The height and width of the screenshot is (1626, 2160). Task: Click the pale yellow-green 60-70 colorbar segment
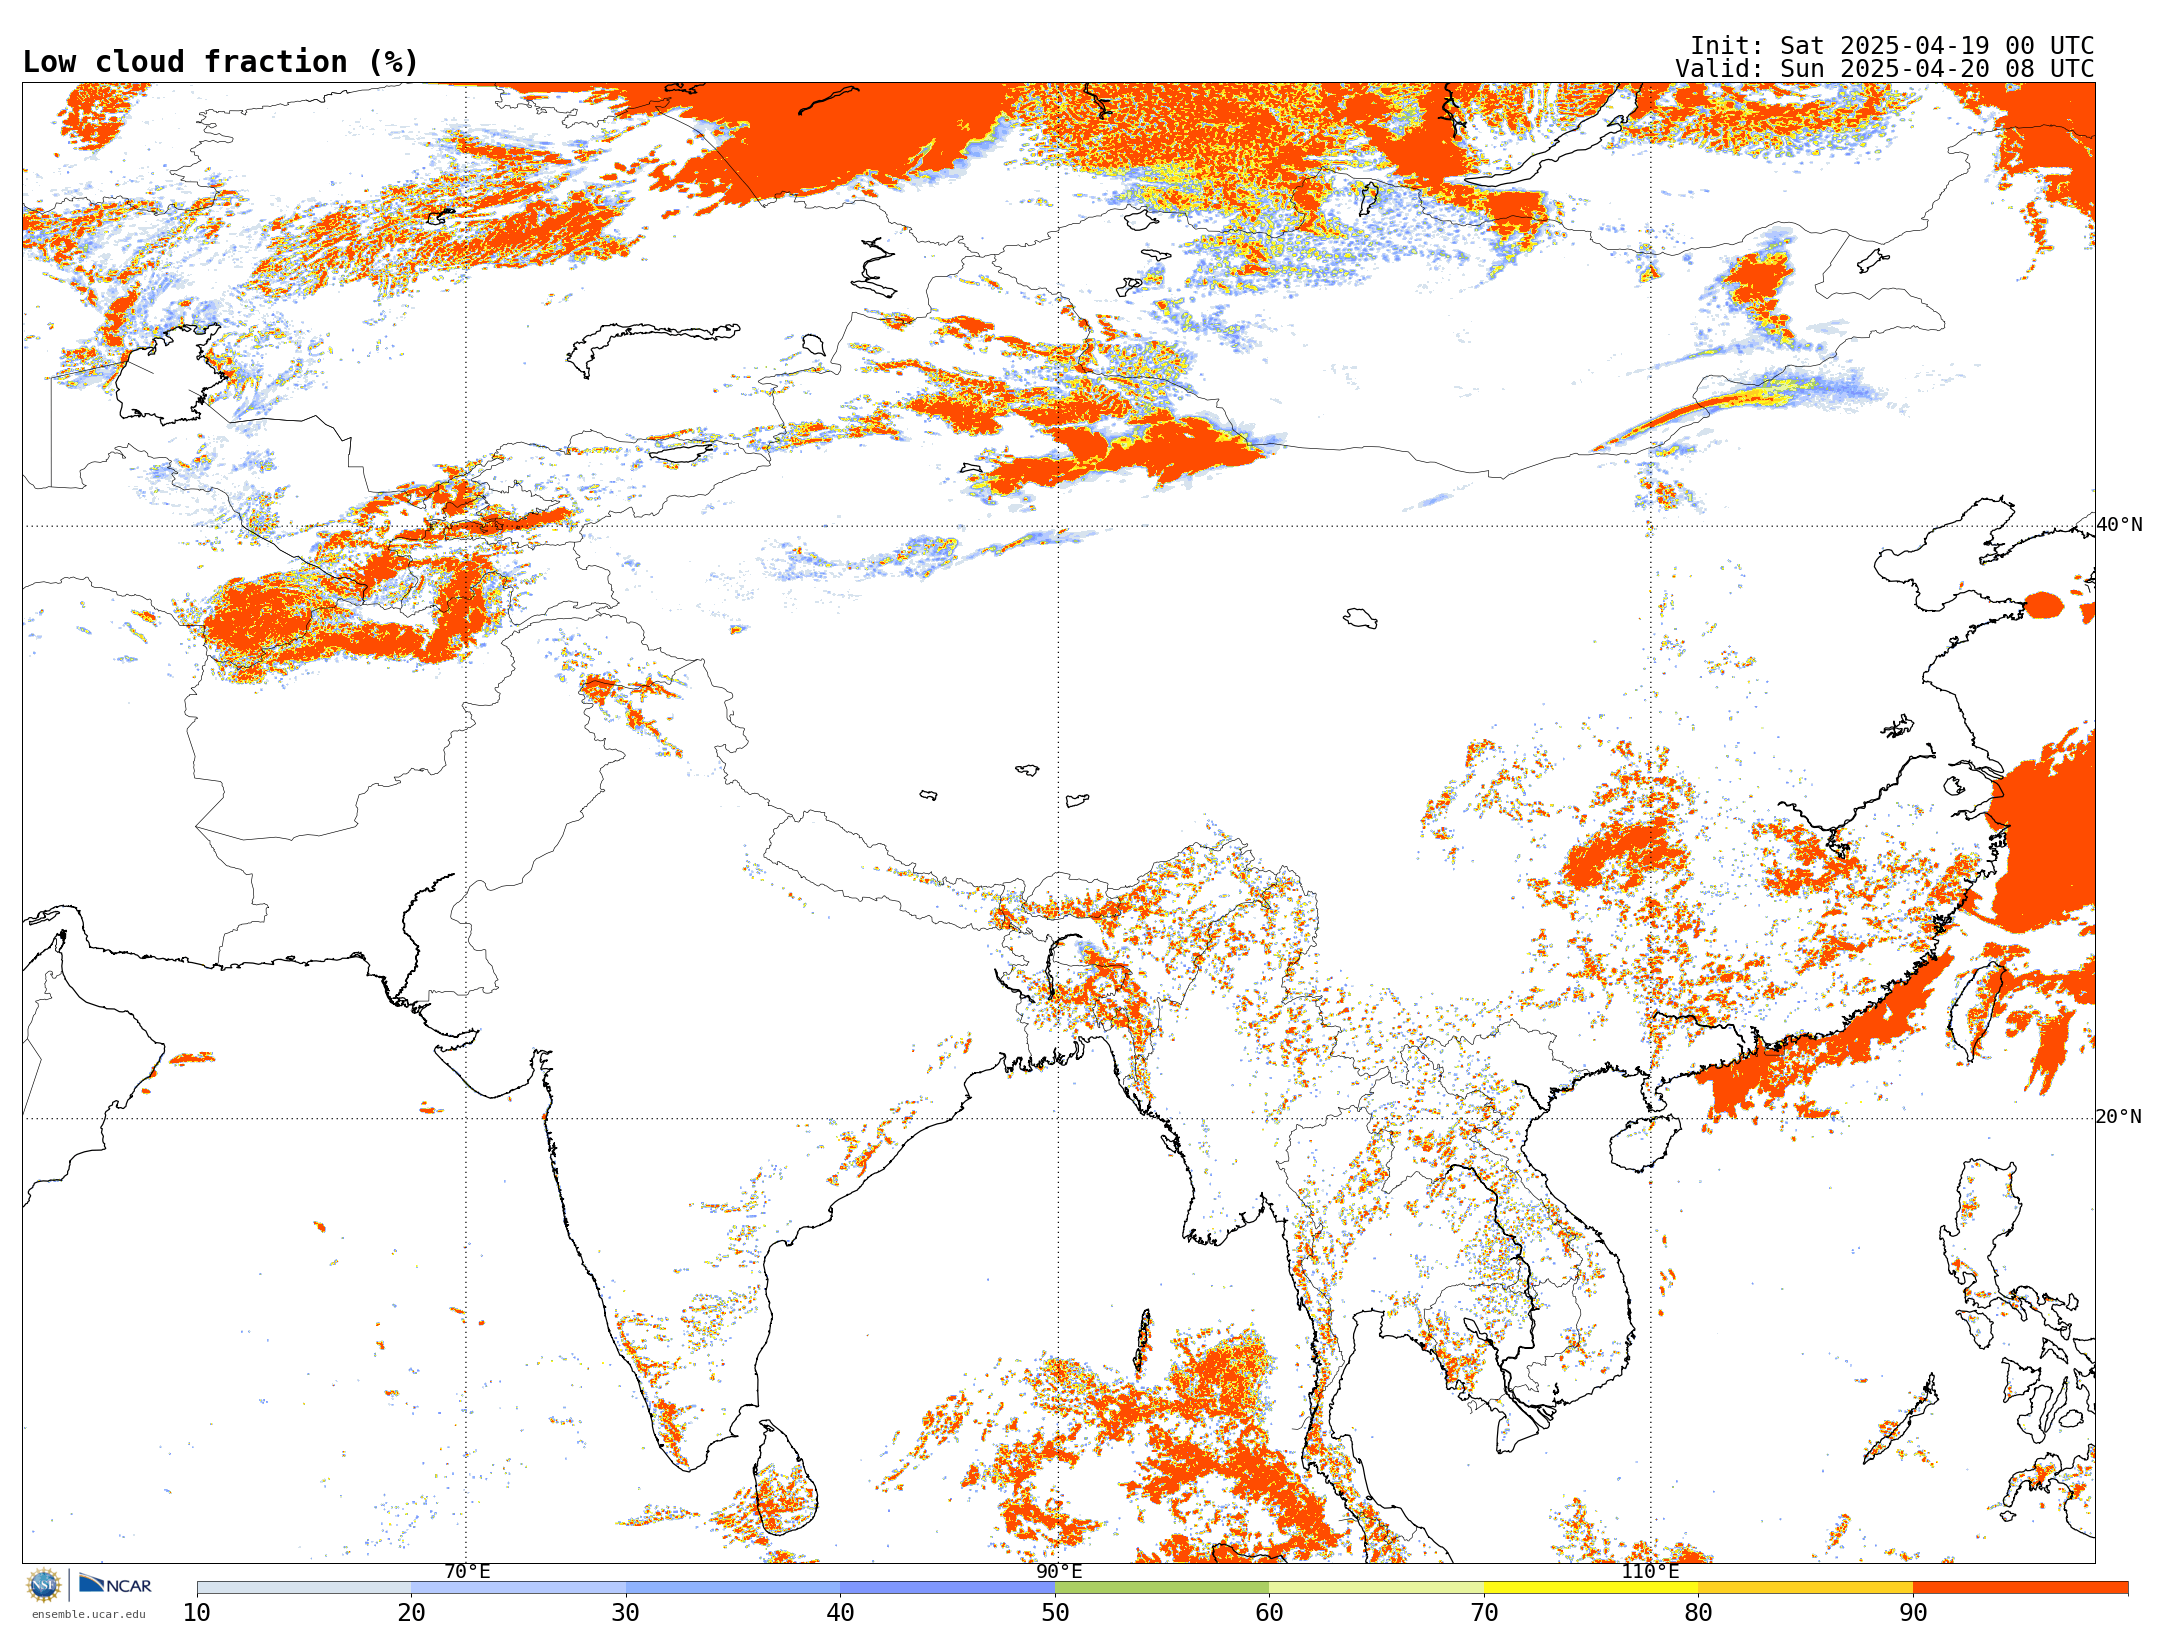click(x=1376, y=1588)
